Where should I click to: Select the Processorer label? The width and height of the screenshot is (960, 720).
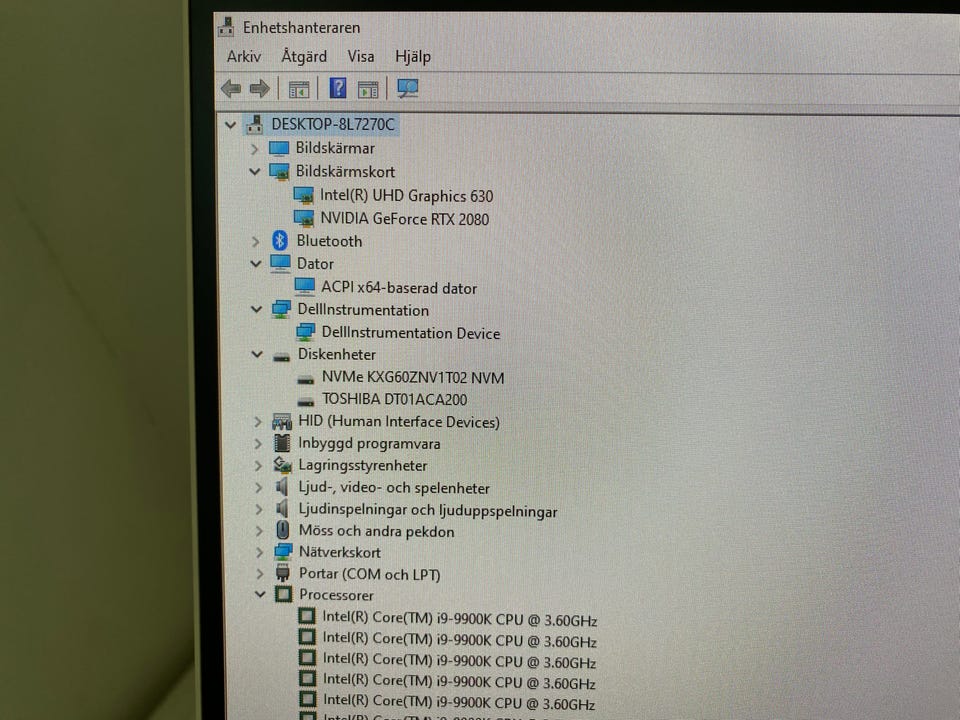[336, 594]
